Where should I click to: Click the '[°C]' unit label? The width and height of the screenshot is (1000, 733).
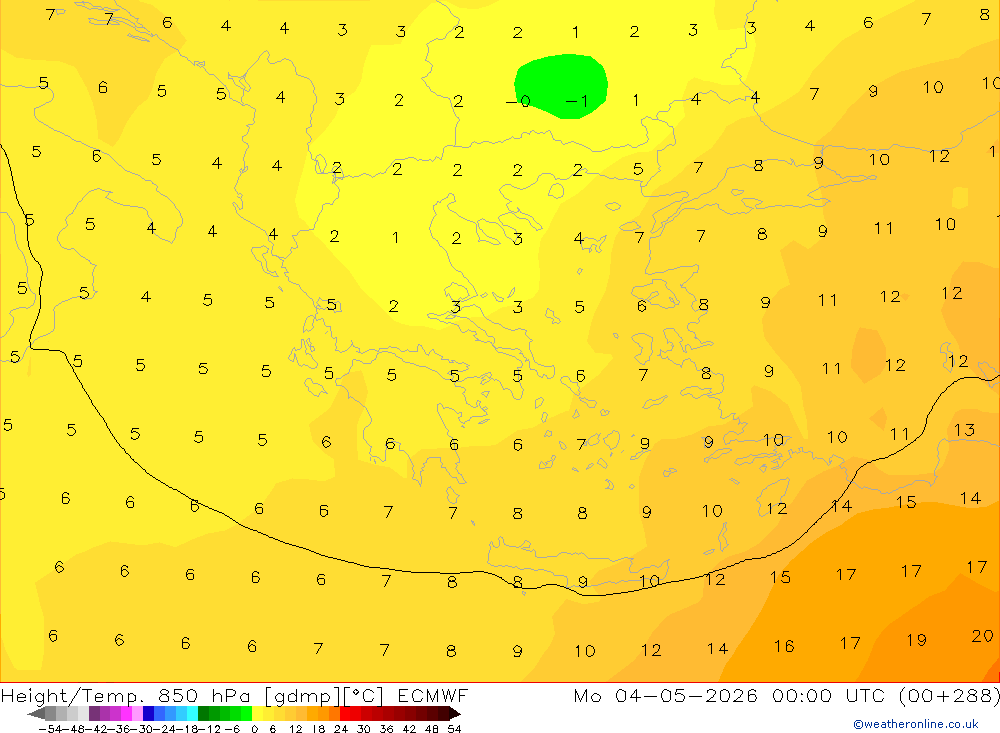(x=362, y=695)
